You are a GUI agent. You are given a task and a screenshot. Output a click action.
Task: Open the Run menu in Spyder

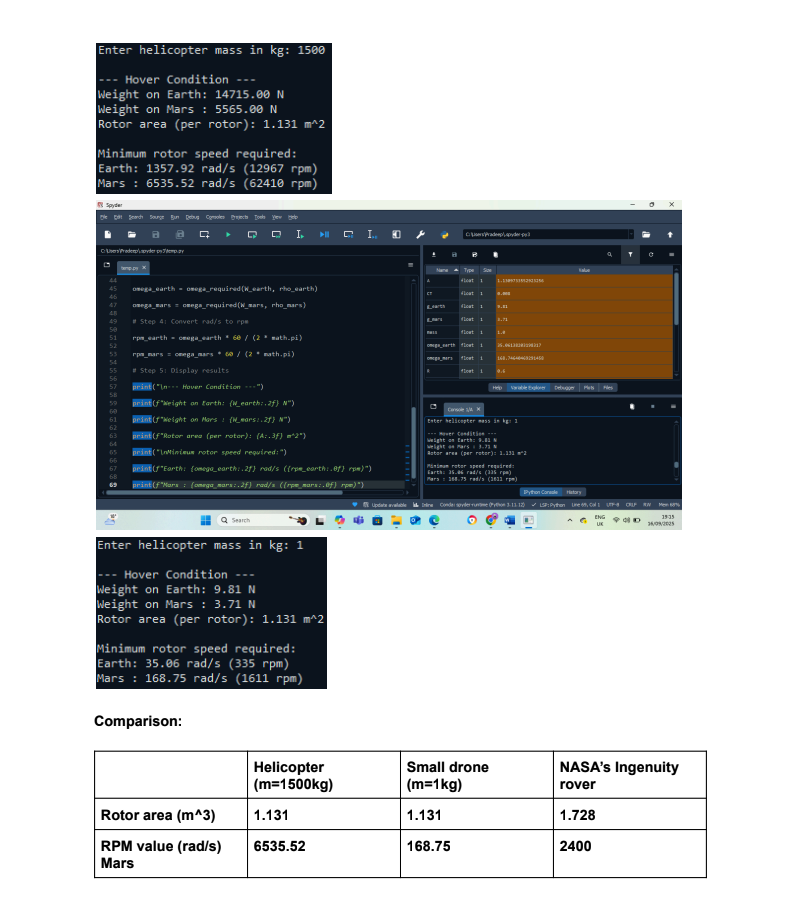tap(174, 217)
